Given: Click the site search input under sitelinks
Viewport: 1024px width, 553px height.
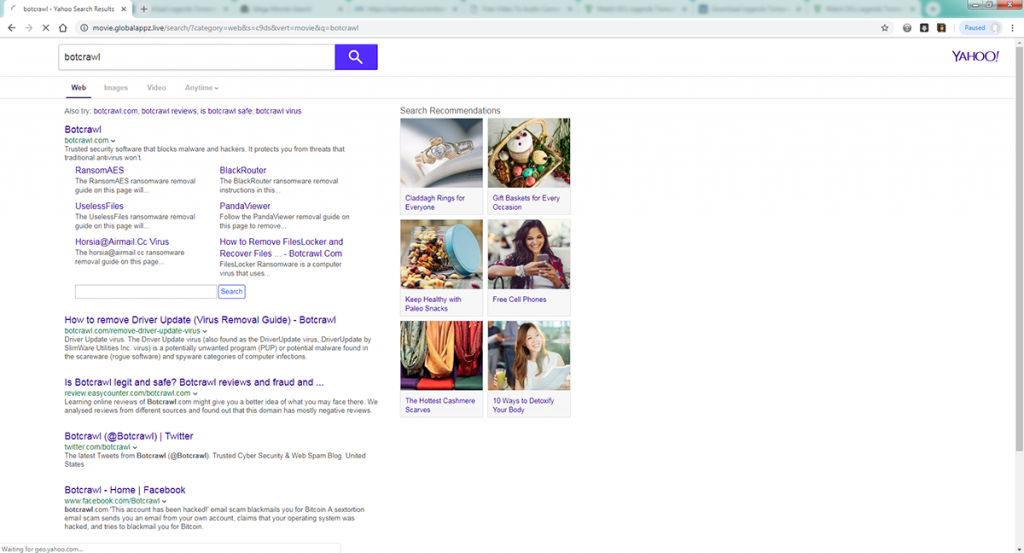Looking at the screenshot, I should (146, 292).
